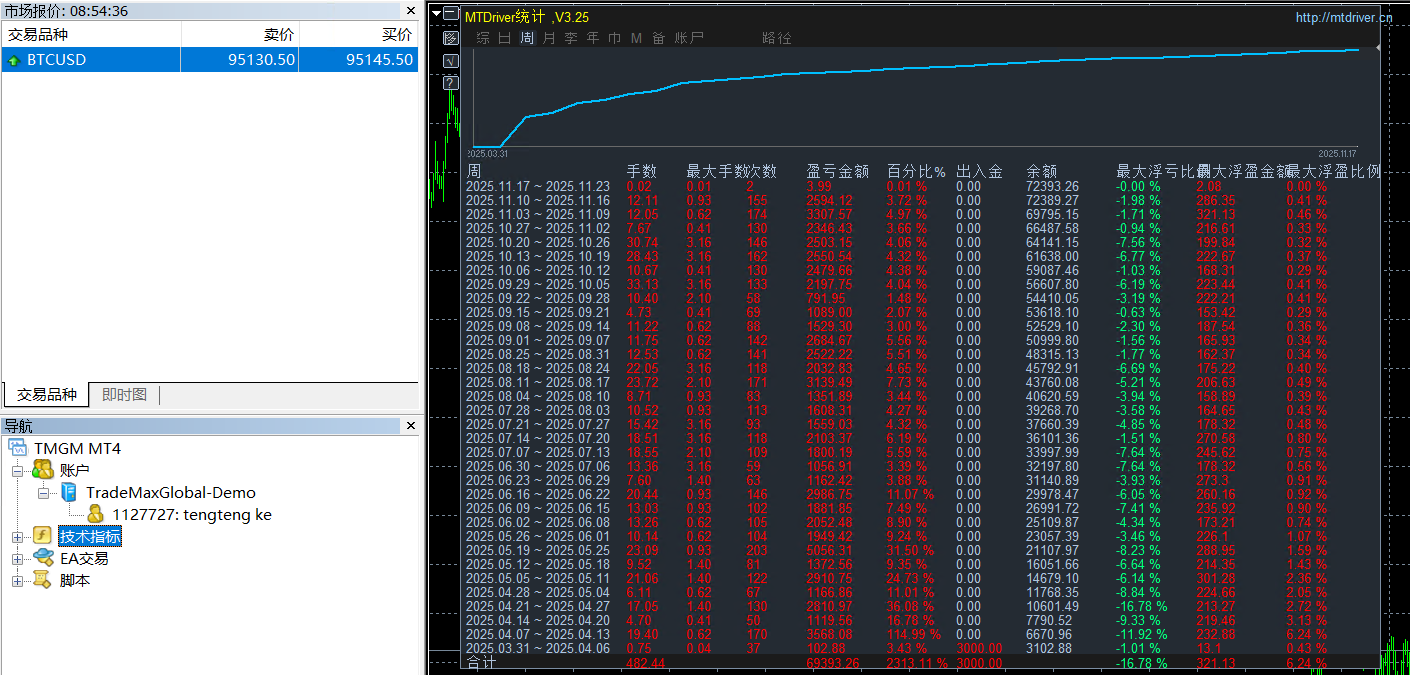Click the 买价 column header
The height and width of the screenshot is (675, 1410).
coord(359,34)
